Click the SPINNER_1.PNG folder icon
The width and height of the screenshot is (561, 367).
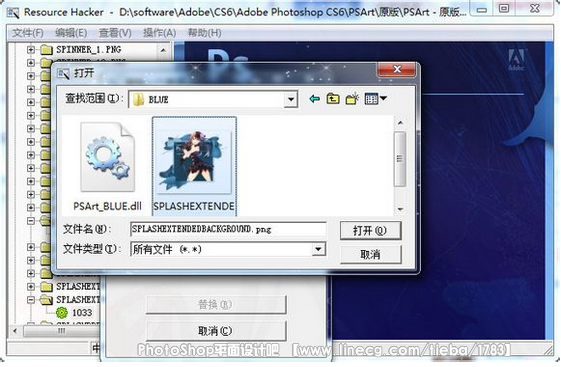[x=47, y=49]
